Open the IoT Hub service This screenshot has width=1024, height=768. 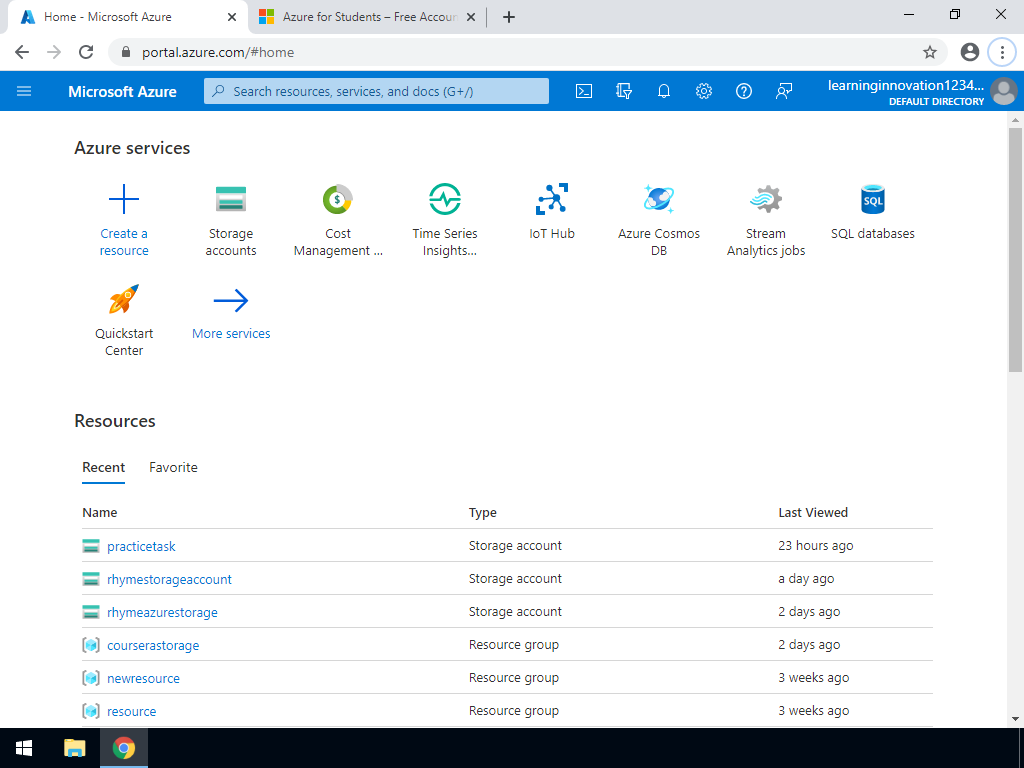[x=552, y=200]
